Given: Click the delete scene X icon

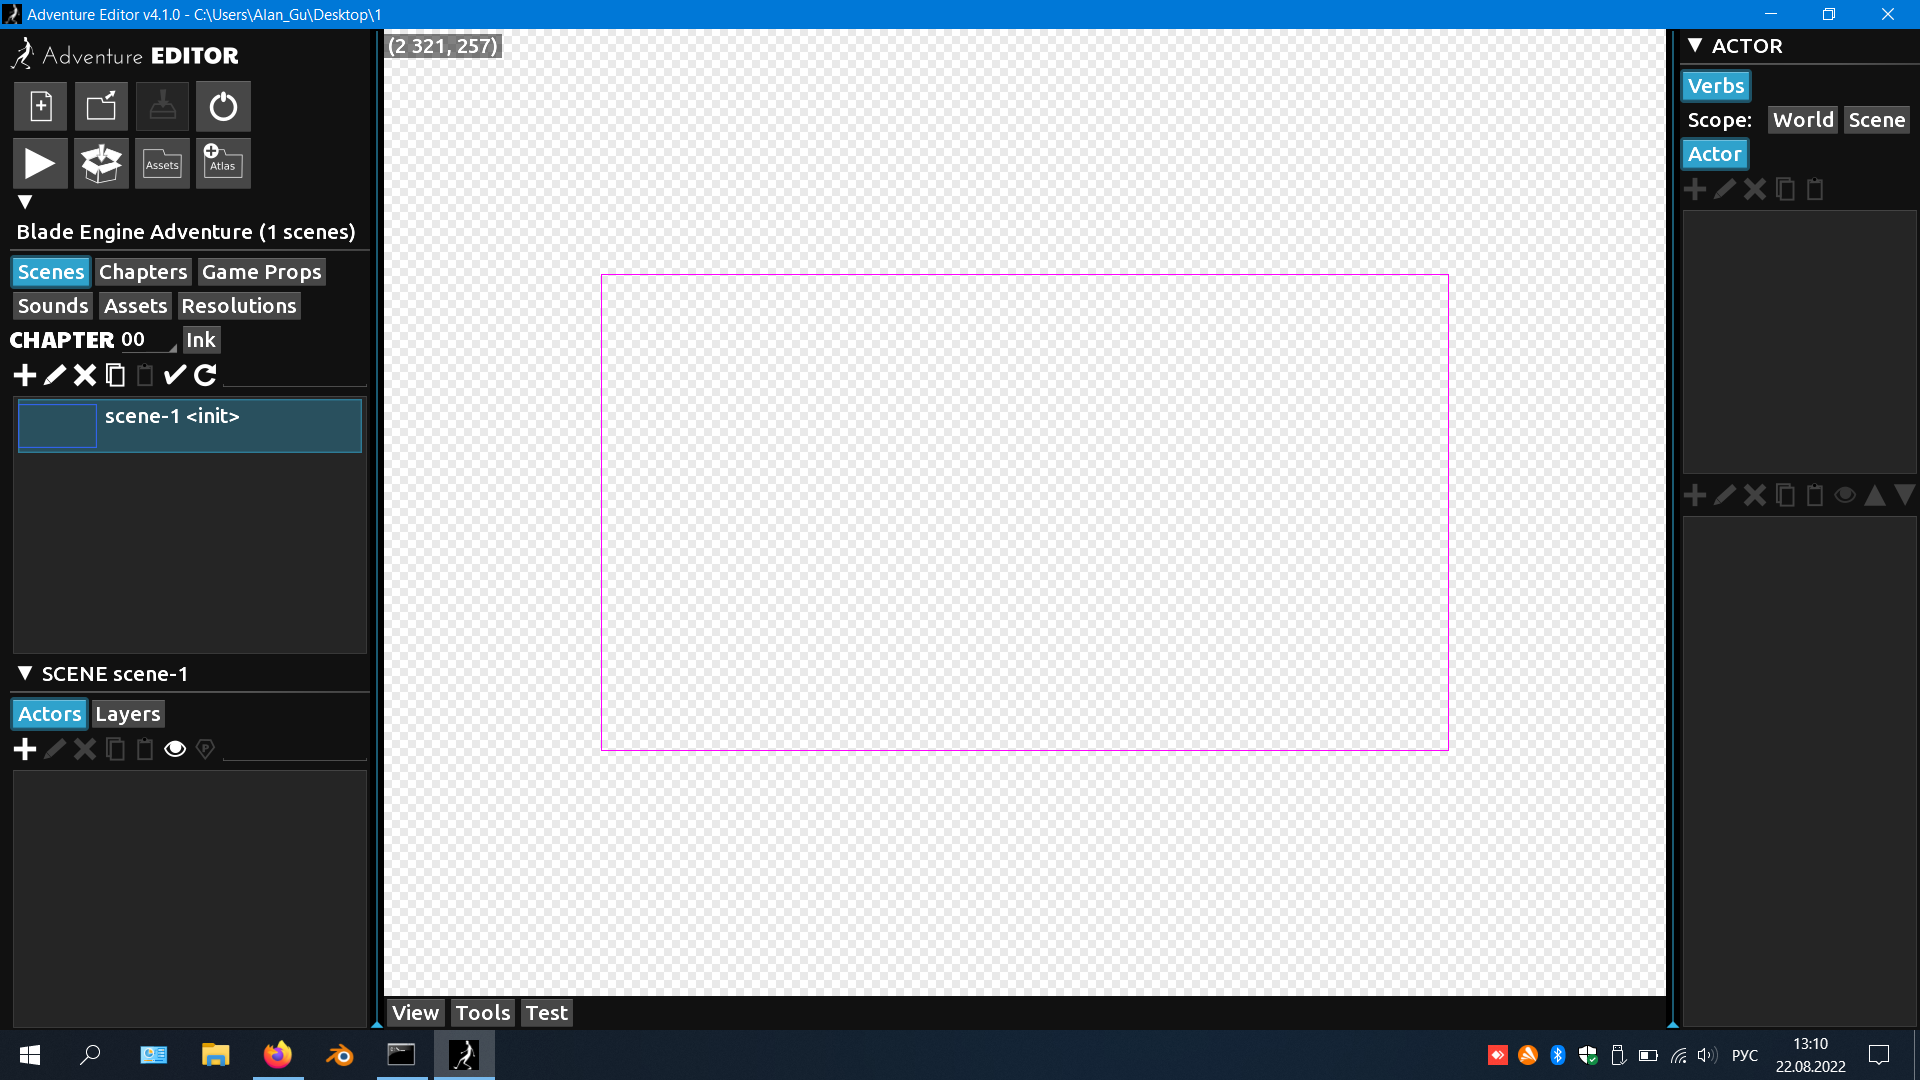Looking at the screenshot, I should pos(85,375).
